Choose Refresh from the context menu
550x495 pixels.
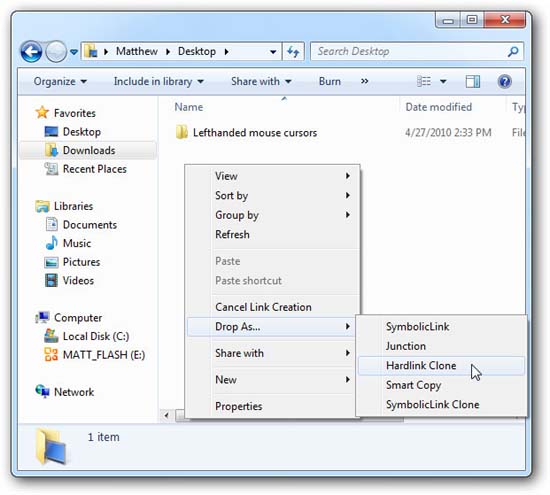(273, 234)
